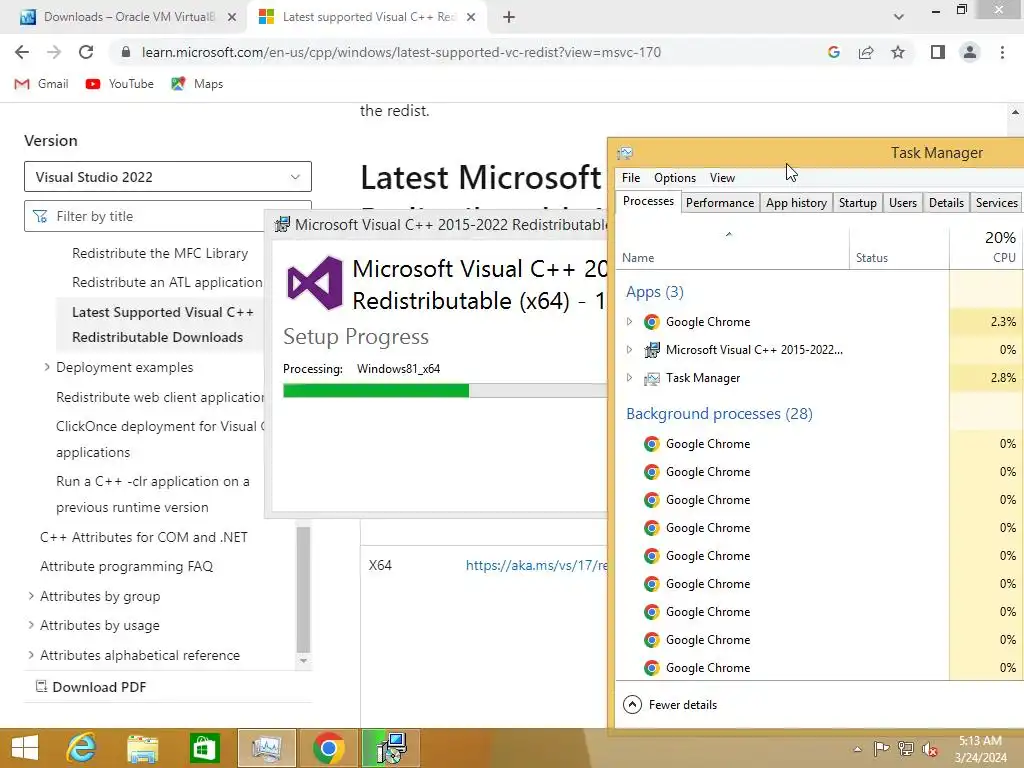
Task: Bookmark this page with the star icon
Action: [898, 52]
